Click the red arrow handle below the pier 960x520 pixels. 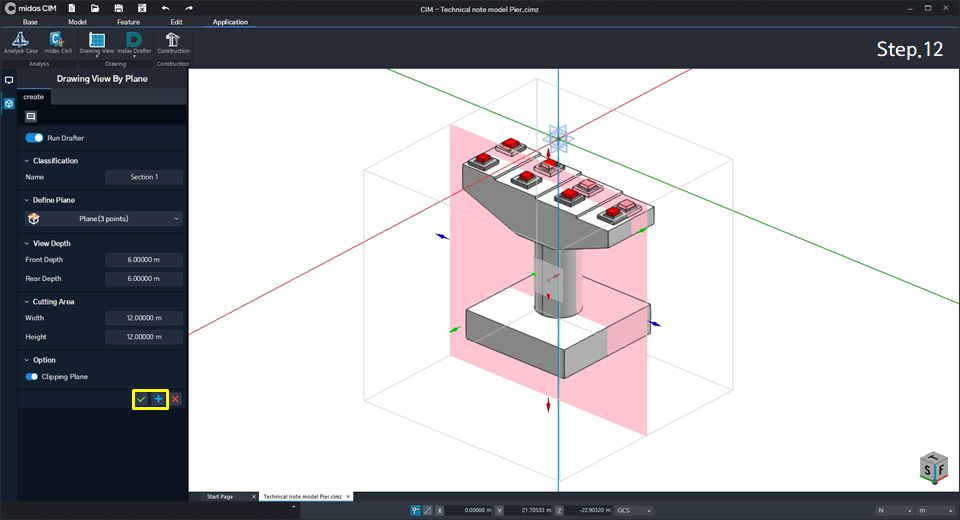coord(548,405)
